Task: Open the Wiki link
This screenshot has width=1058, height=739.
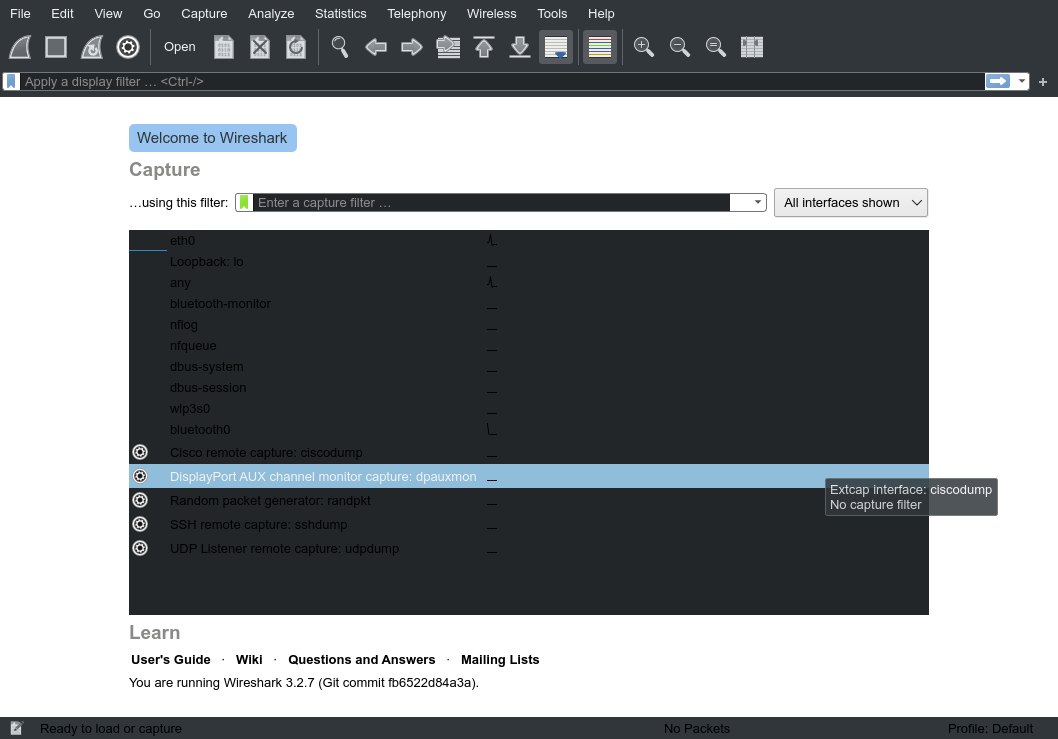Action: pos(249,659)
